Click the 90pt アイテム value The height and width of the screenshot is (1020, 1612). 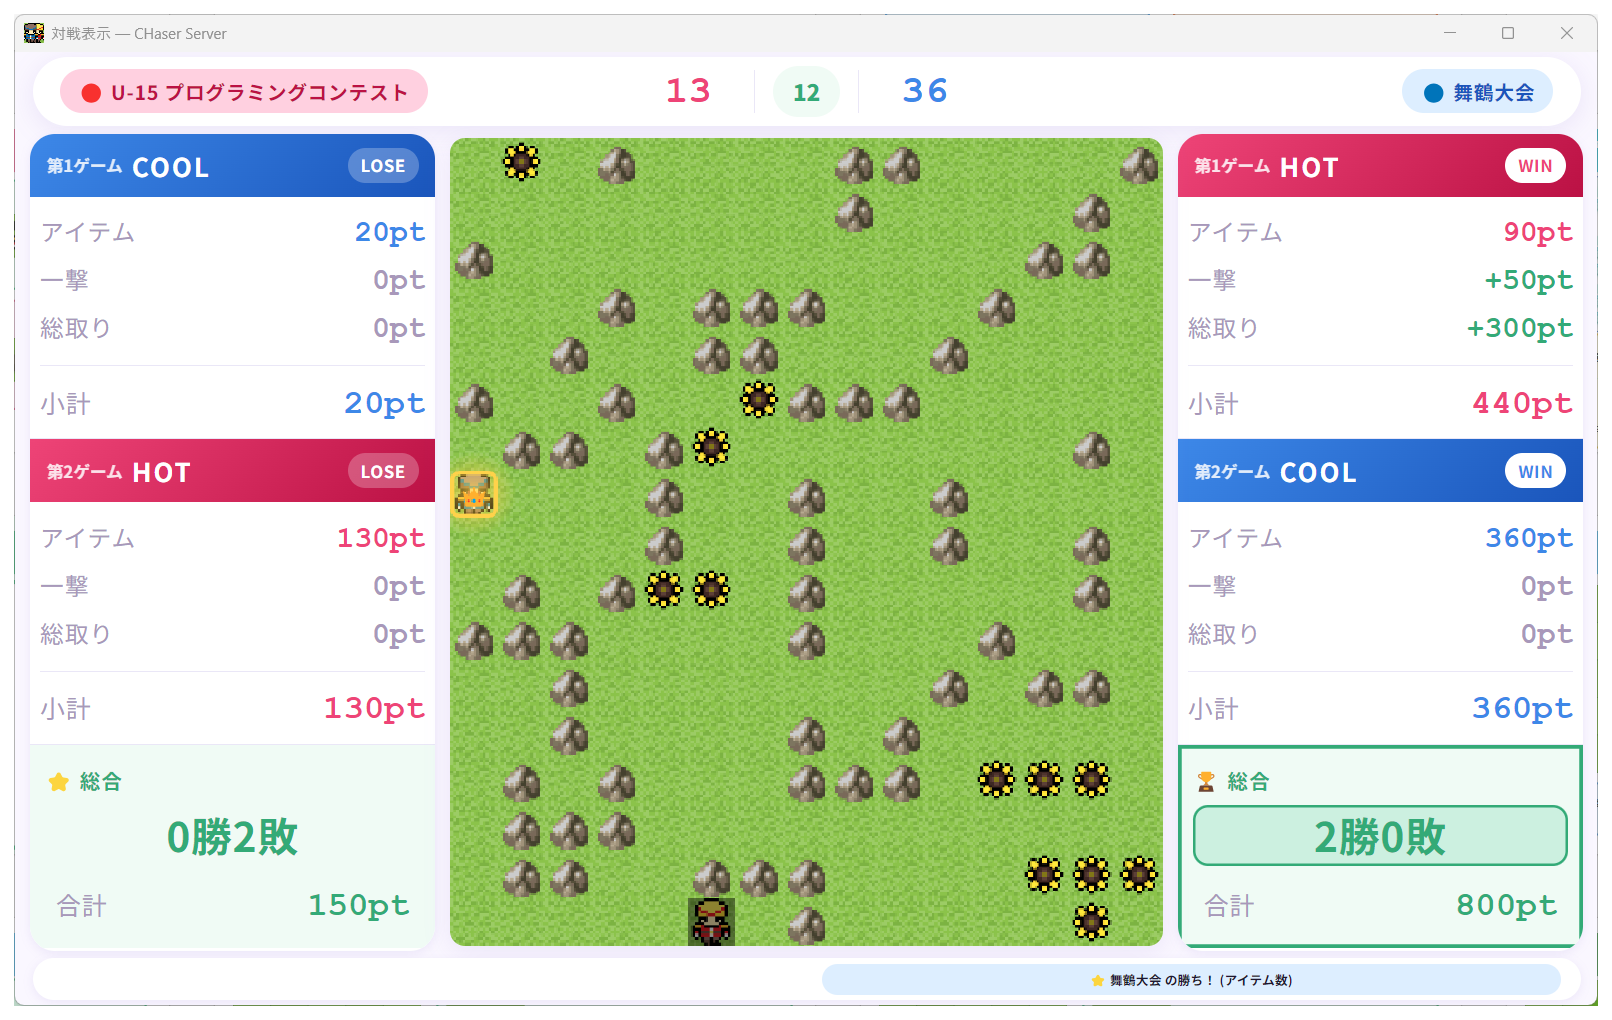(x=1538, y=232)
